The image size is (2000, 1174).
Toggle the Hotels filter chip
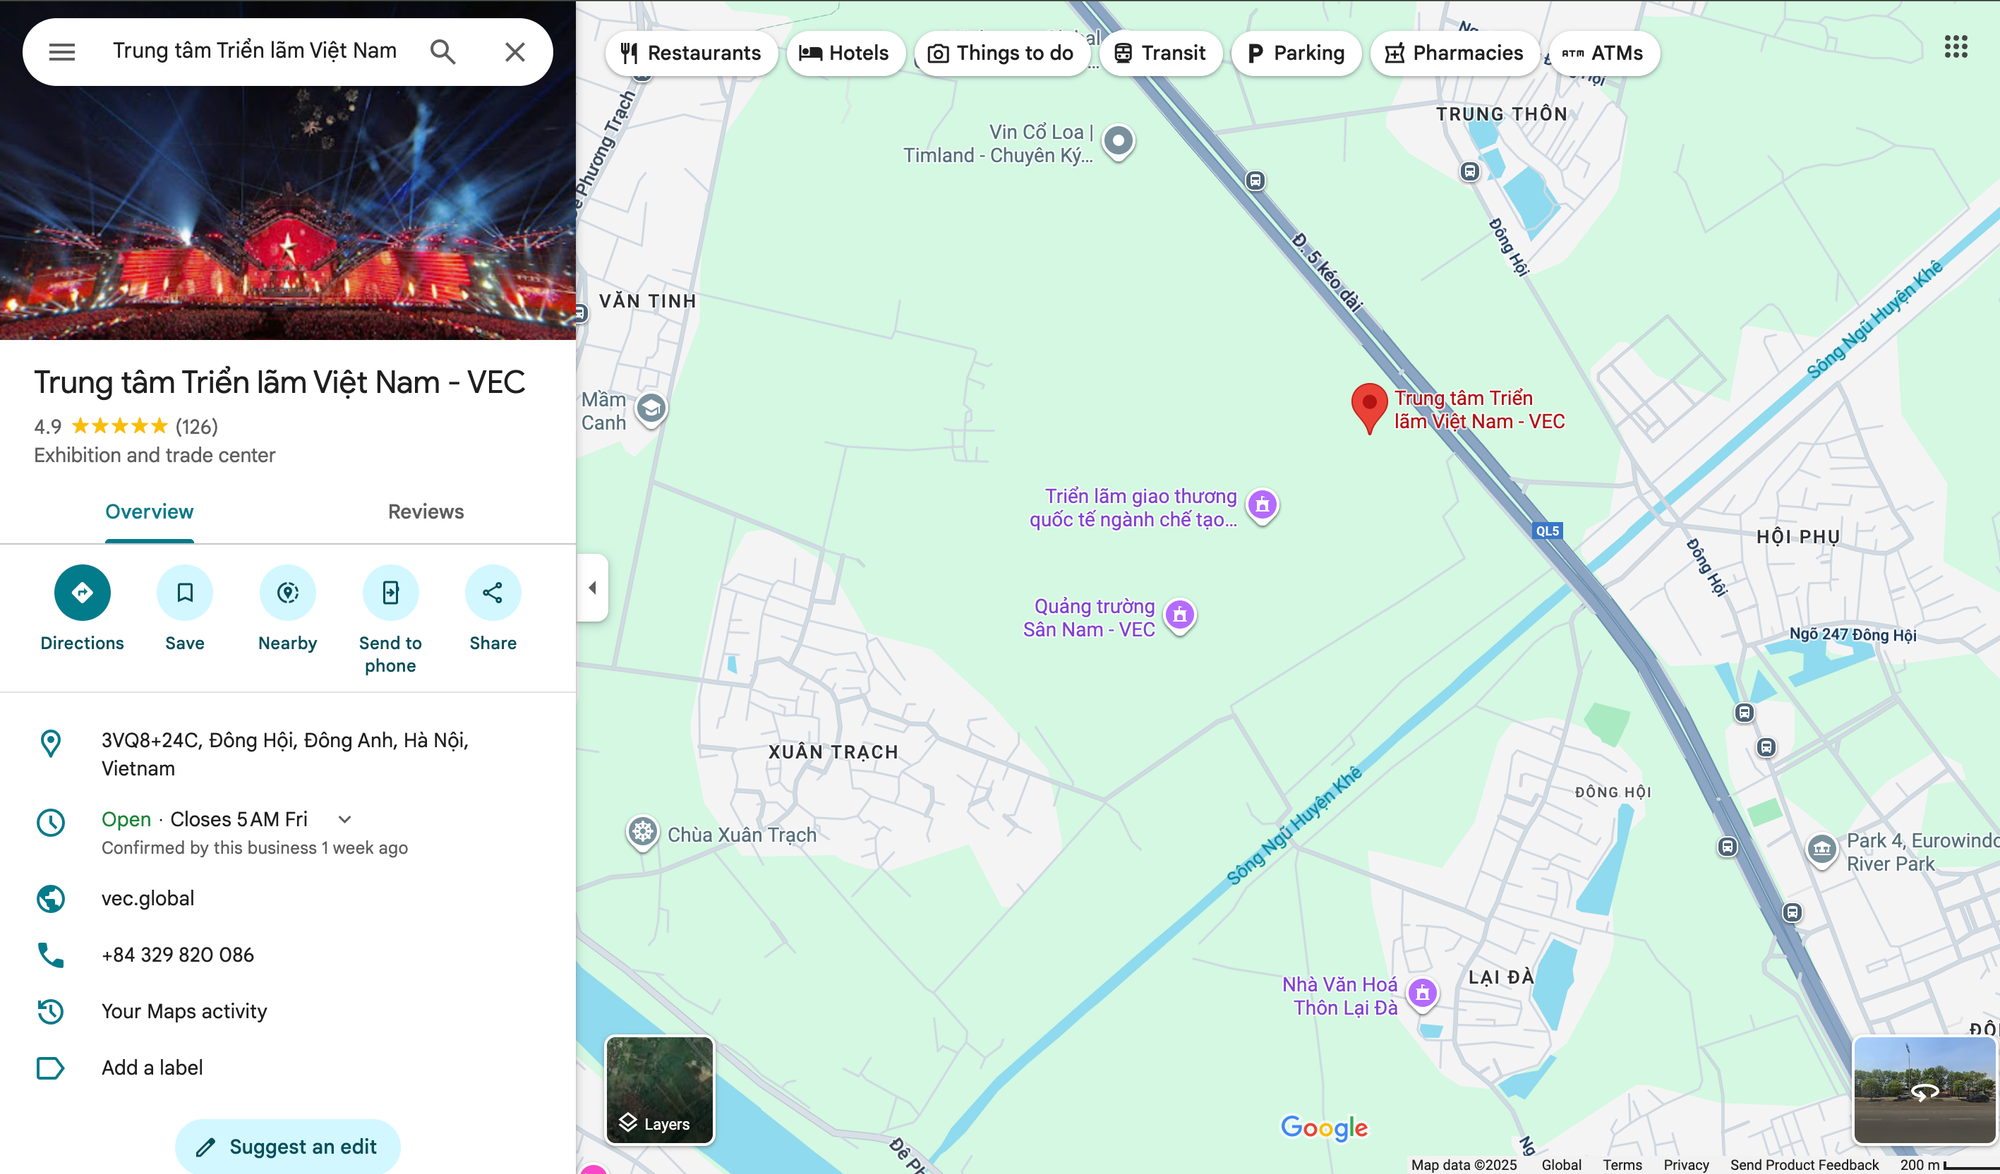[x=845, y=53]
